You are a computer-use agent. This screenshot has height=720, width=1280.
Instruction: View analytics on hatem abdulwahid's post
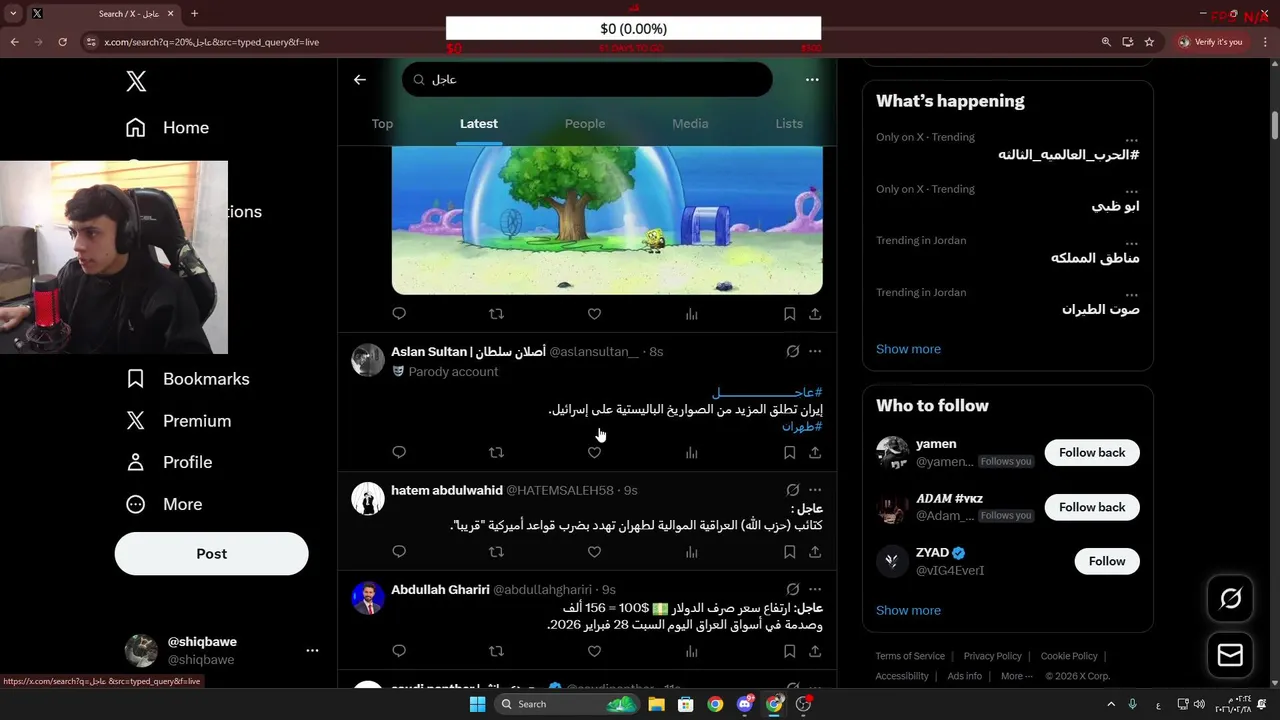click(x=691, y=552)
